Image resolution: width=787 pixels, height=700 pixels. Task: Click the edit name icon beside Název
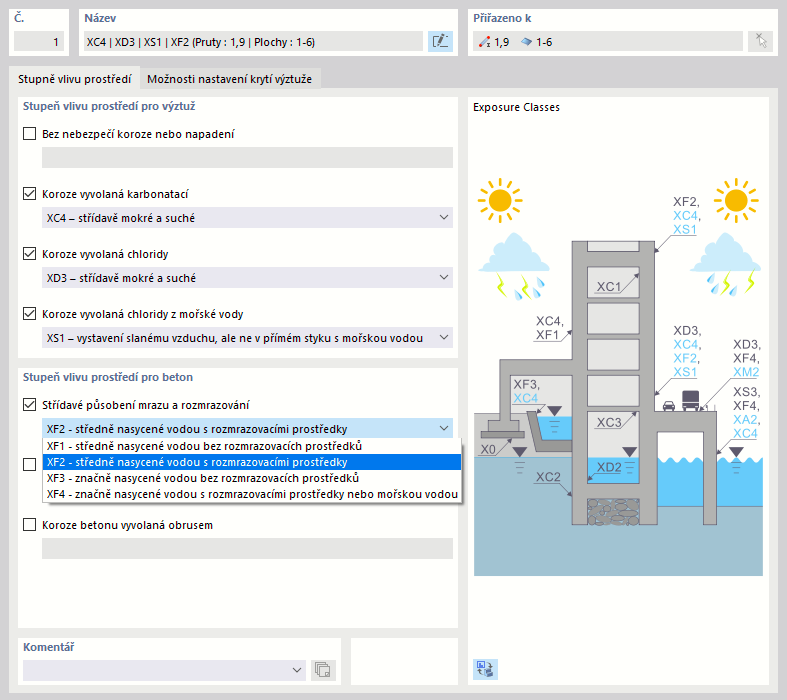(x=440, y=41)
